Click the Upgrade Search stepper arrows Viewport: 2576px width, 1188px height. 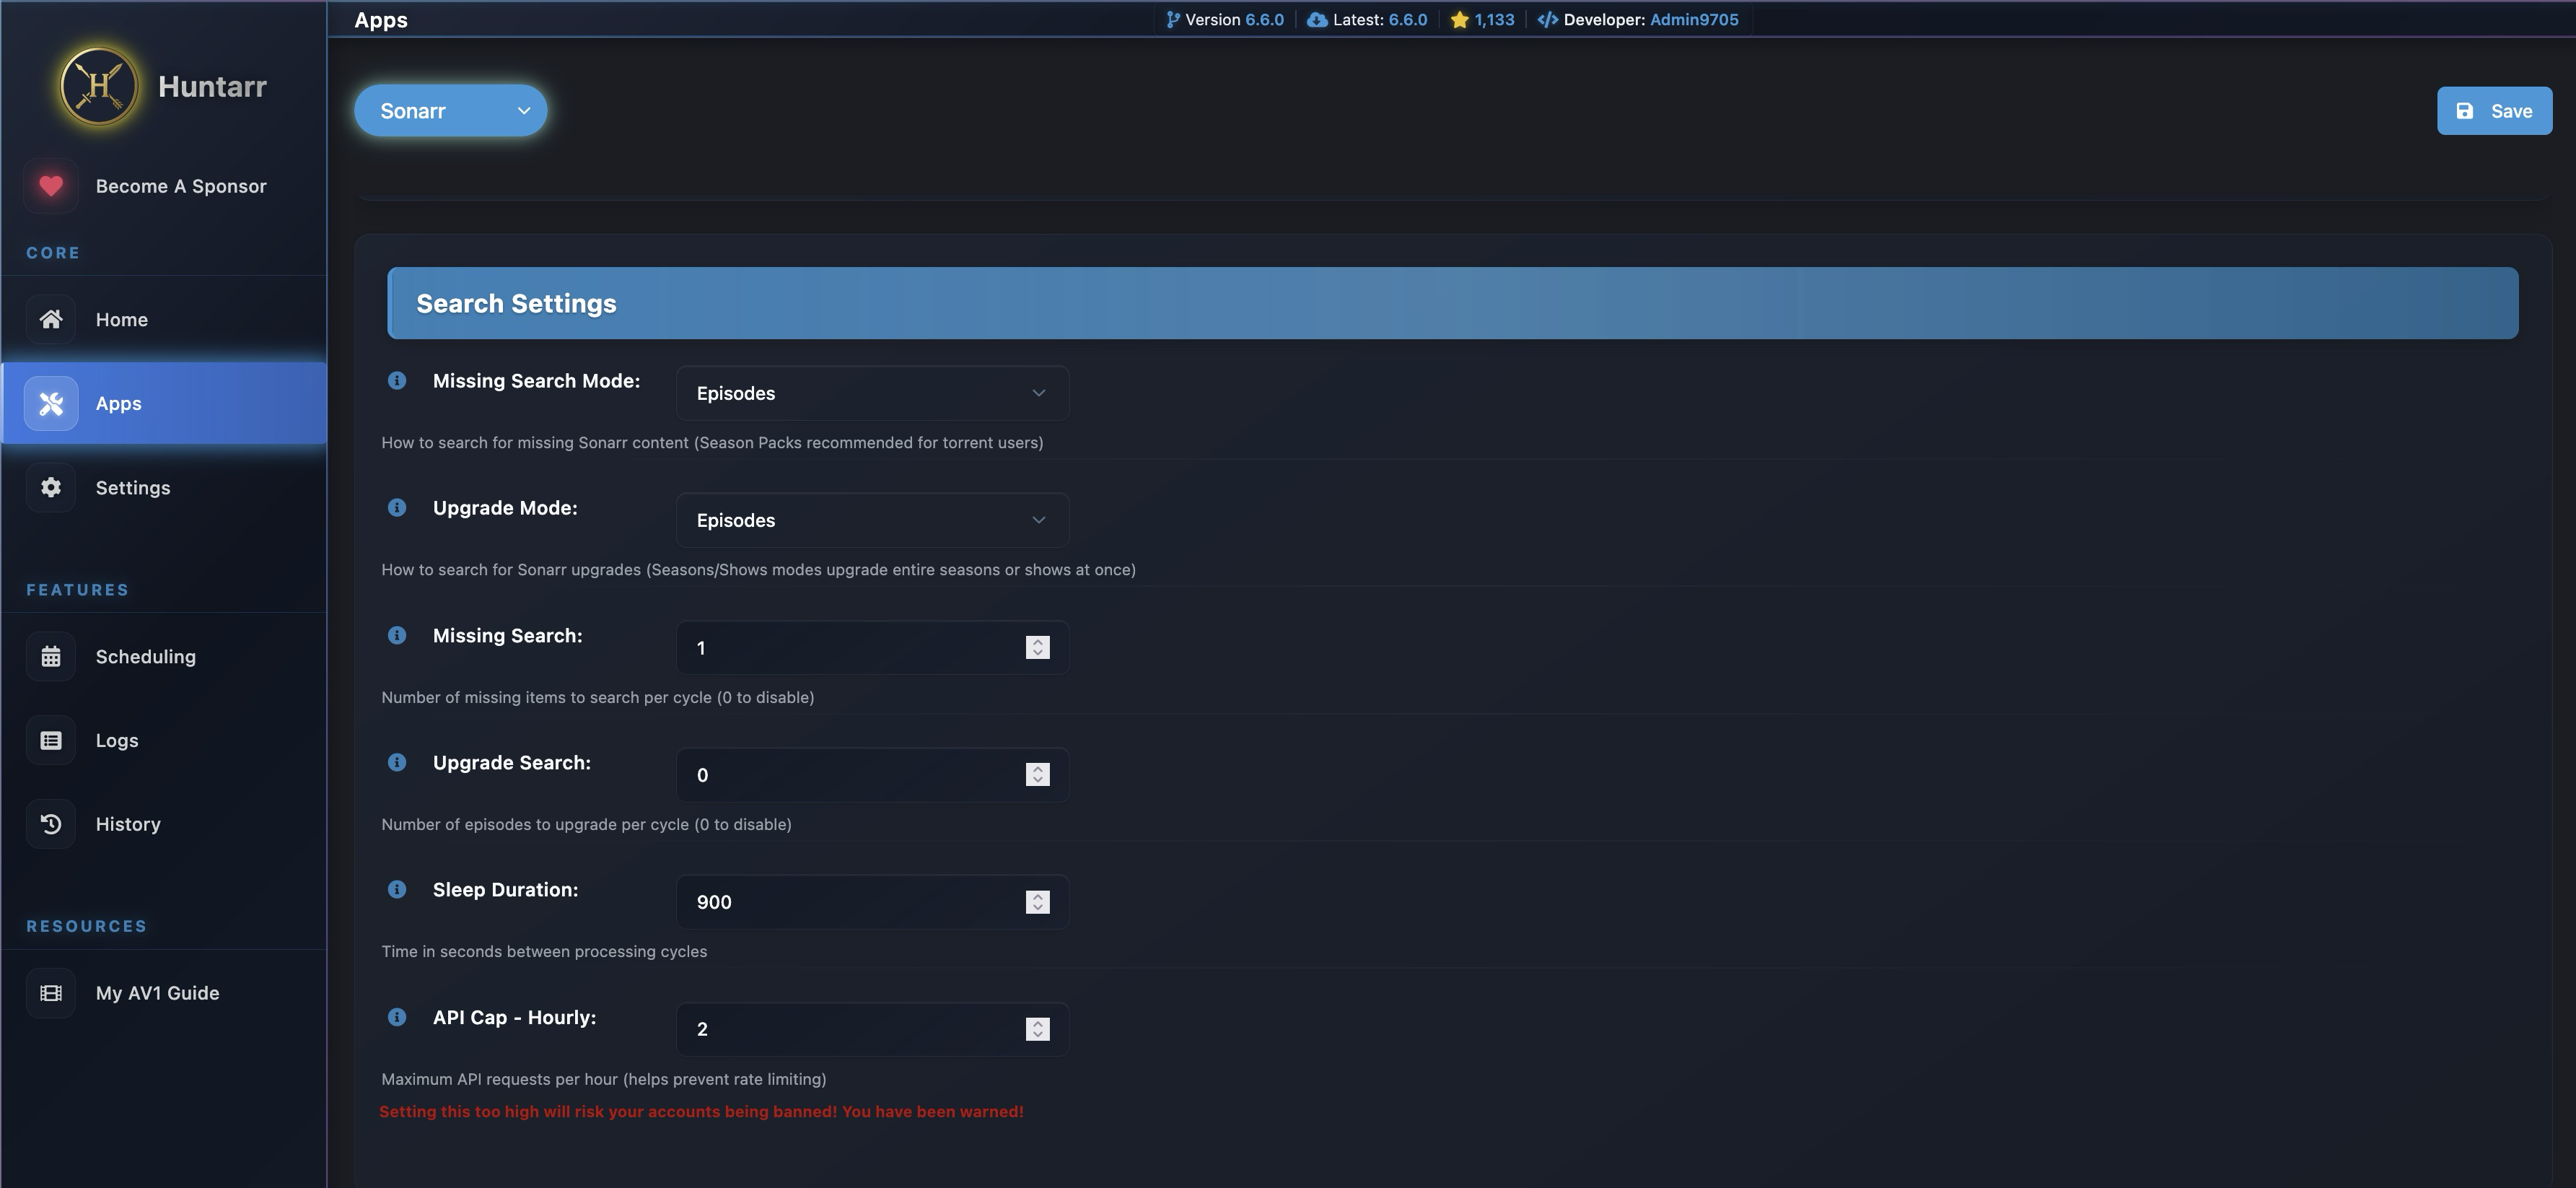tap(1037, 774)
